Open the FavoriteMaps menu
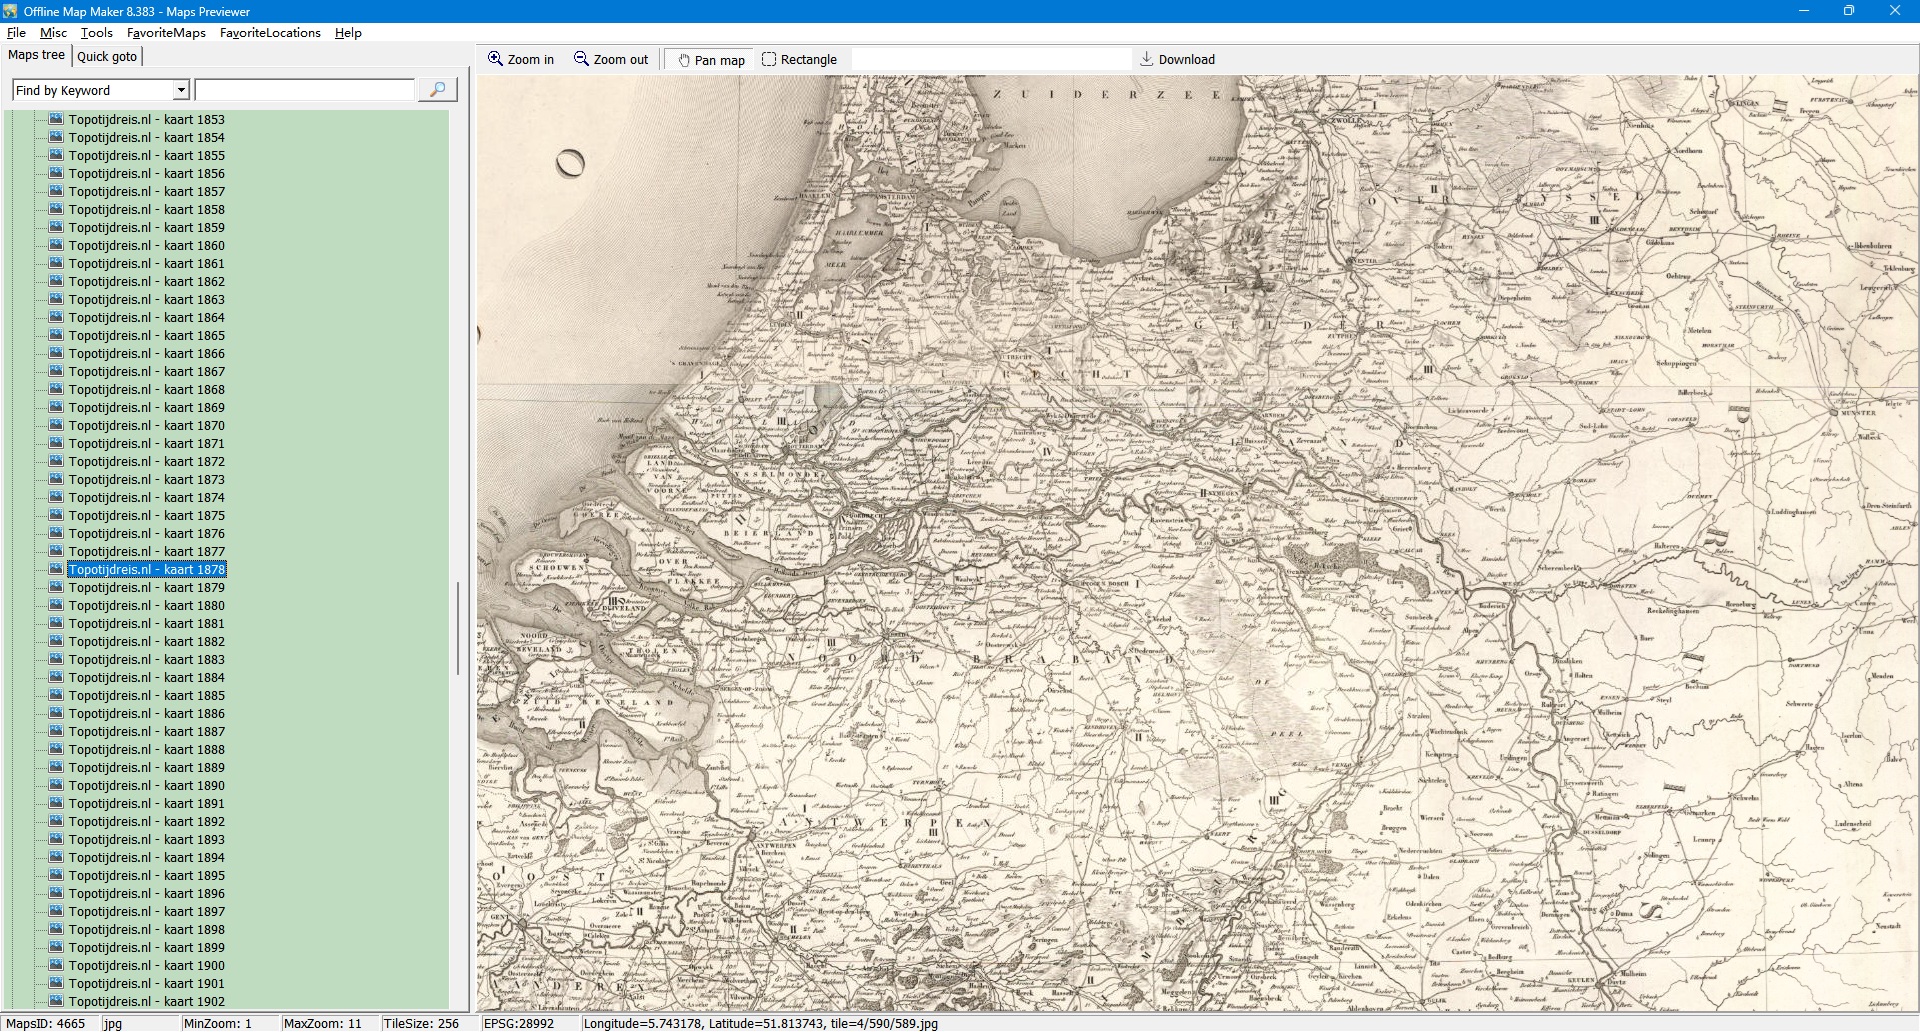The height and width of the screenshot is (1032, 1920). (x=166, y=33)
